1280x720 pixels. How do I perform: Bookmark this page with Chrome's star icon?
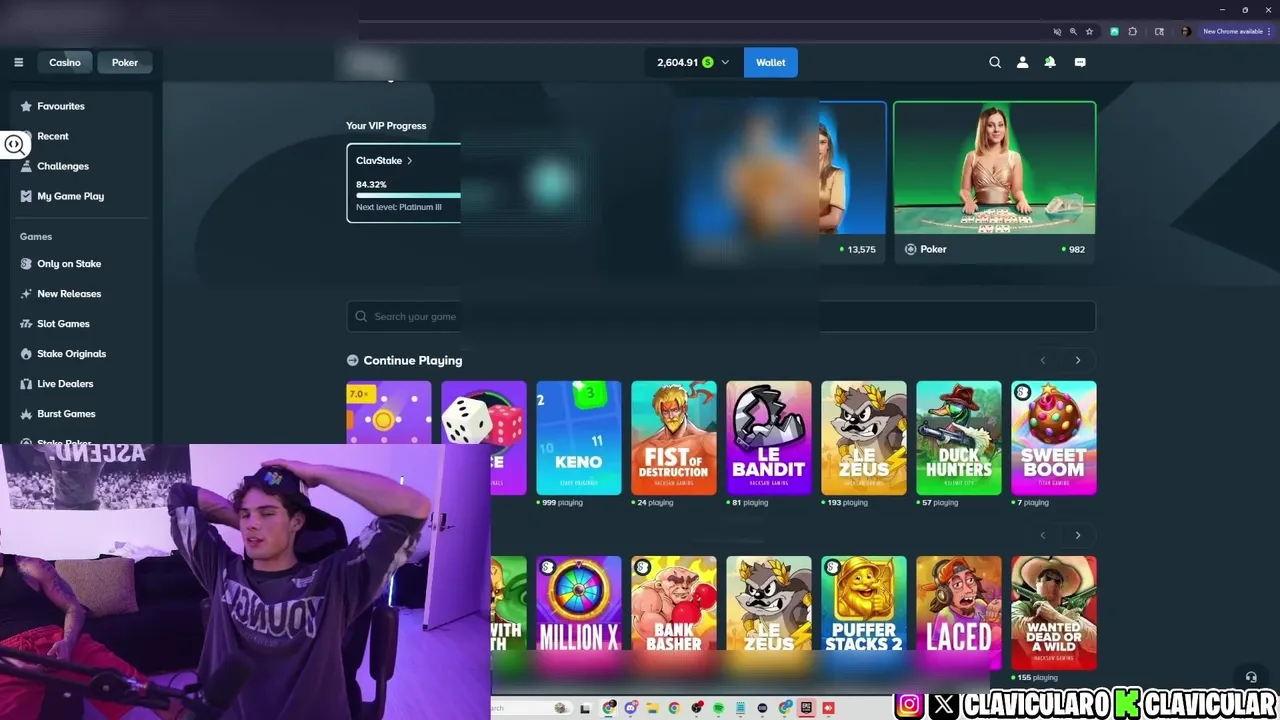tap(1089, 32)
